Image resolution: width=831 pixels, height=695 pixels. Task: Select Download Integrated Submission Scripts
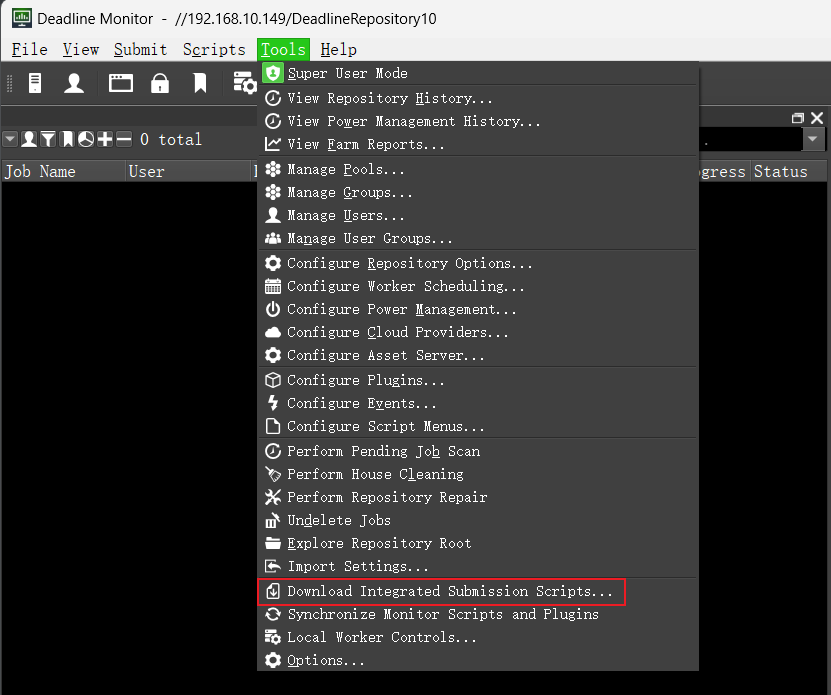pyautogui.click(x=441, y=592)
